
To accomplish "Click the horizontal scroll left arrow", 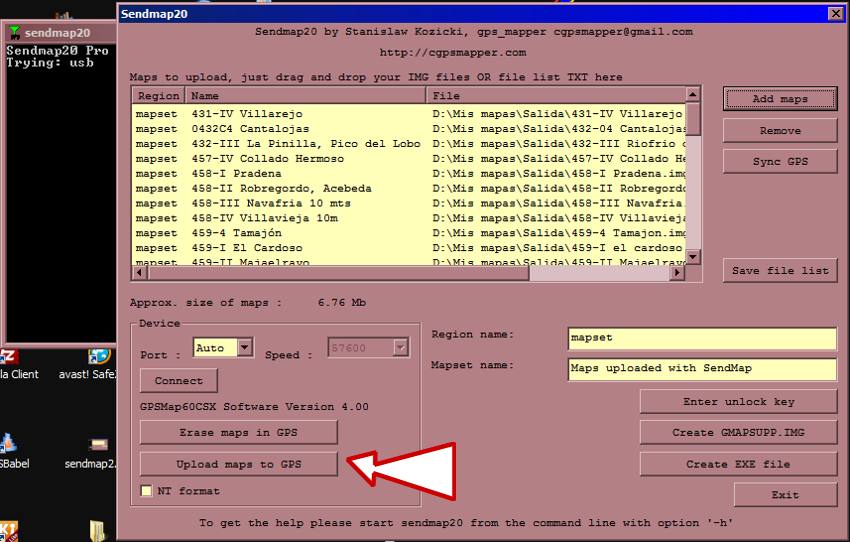I will (140, 273).
